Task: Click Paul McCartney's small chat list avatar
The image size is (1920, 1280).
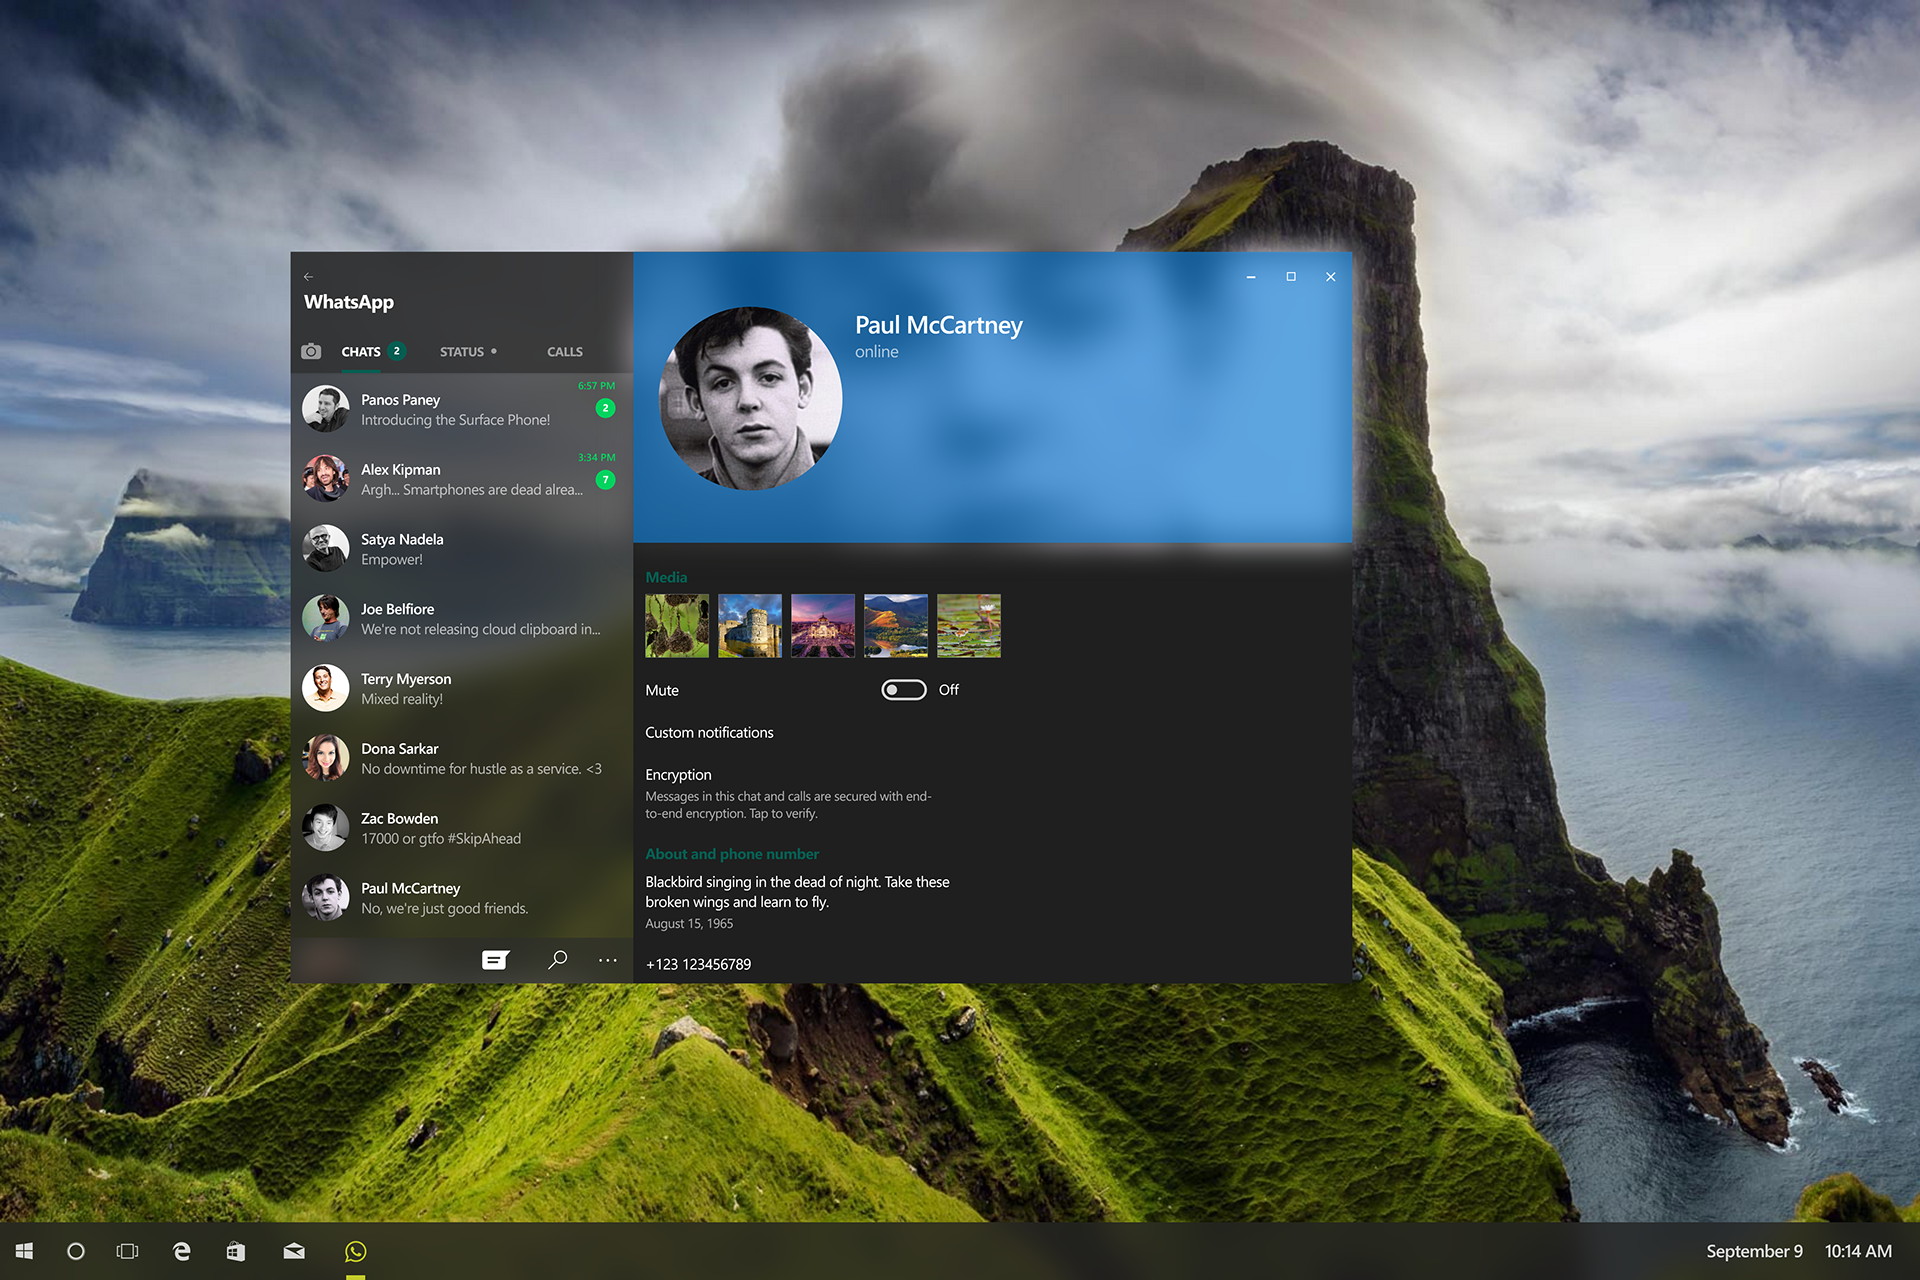Action: click(x=326, y=897)
